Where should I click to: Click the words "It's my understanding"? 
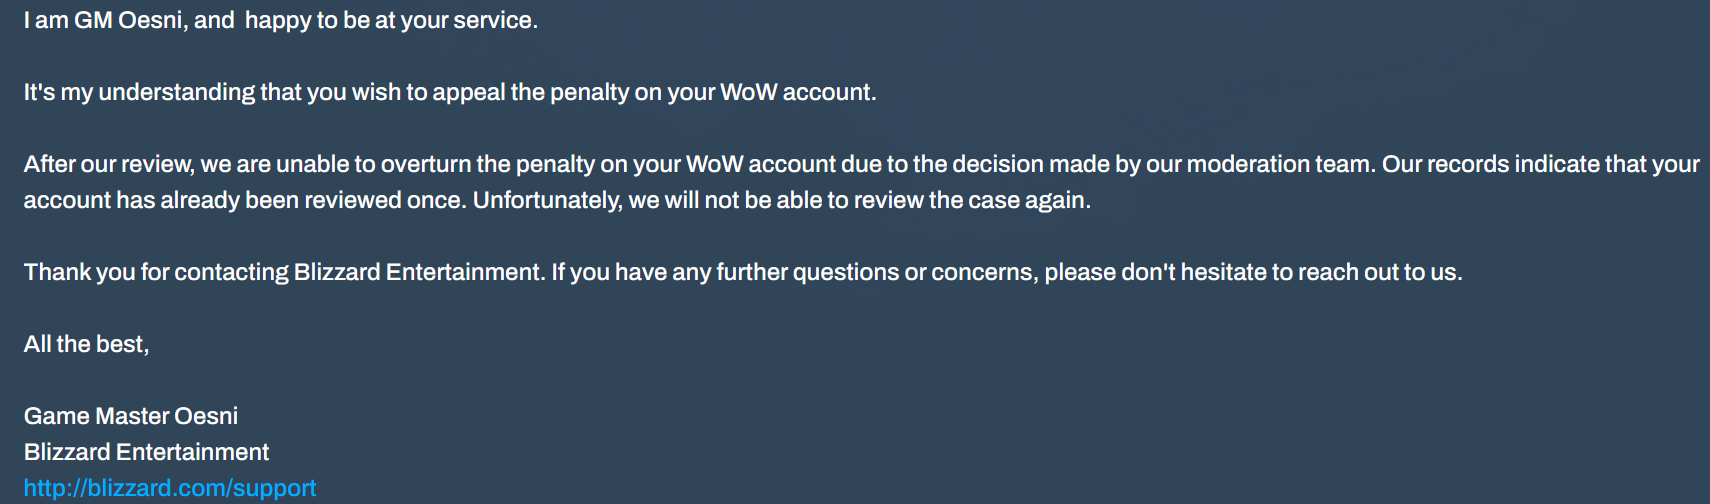pyautogui.click(x=140, y=92)
